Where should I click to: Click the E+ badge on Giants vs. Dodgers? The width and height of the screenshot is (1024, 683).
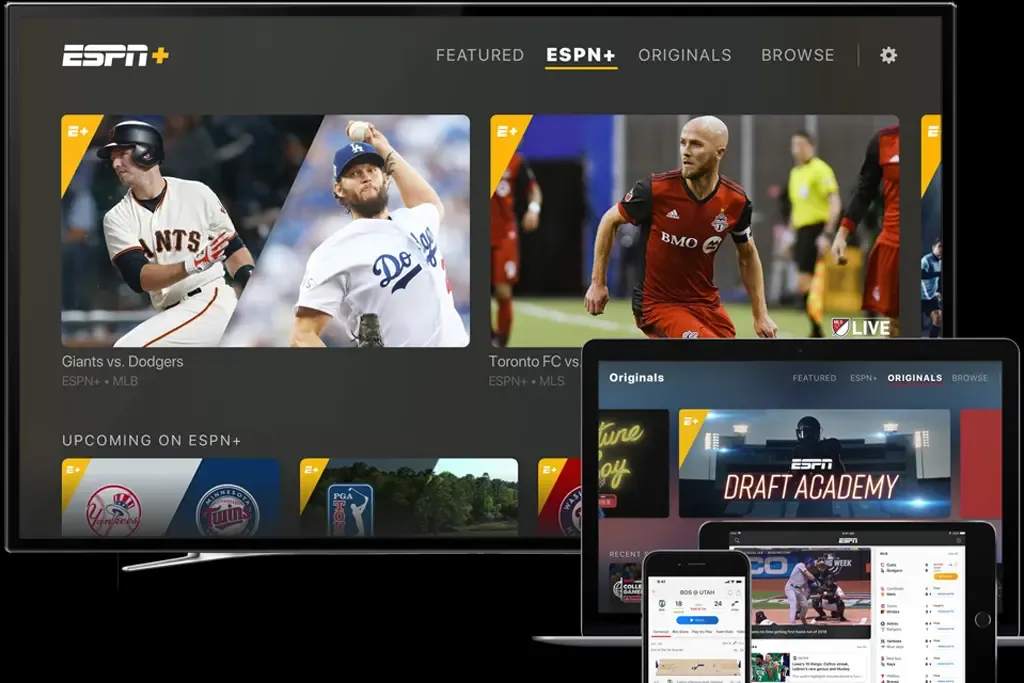pyautogui.click(x=76, y=132)
